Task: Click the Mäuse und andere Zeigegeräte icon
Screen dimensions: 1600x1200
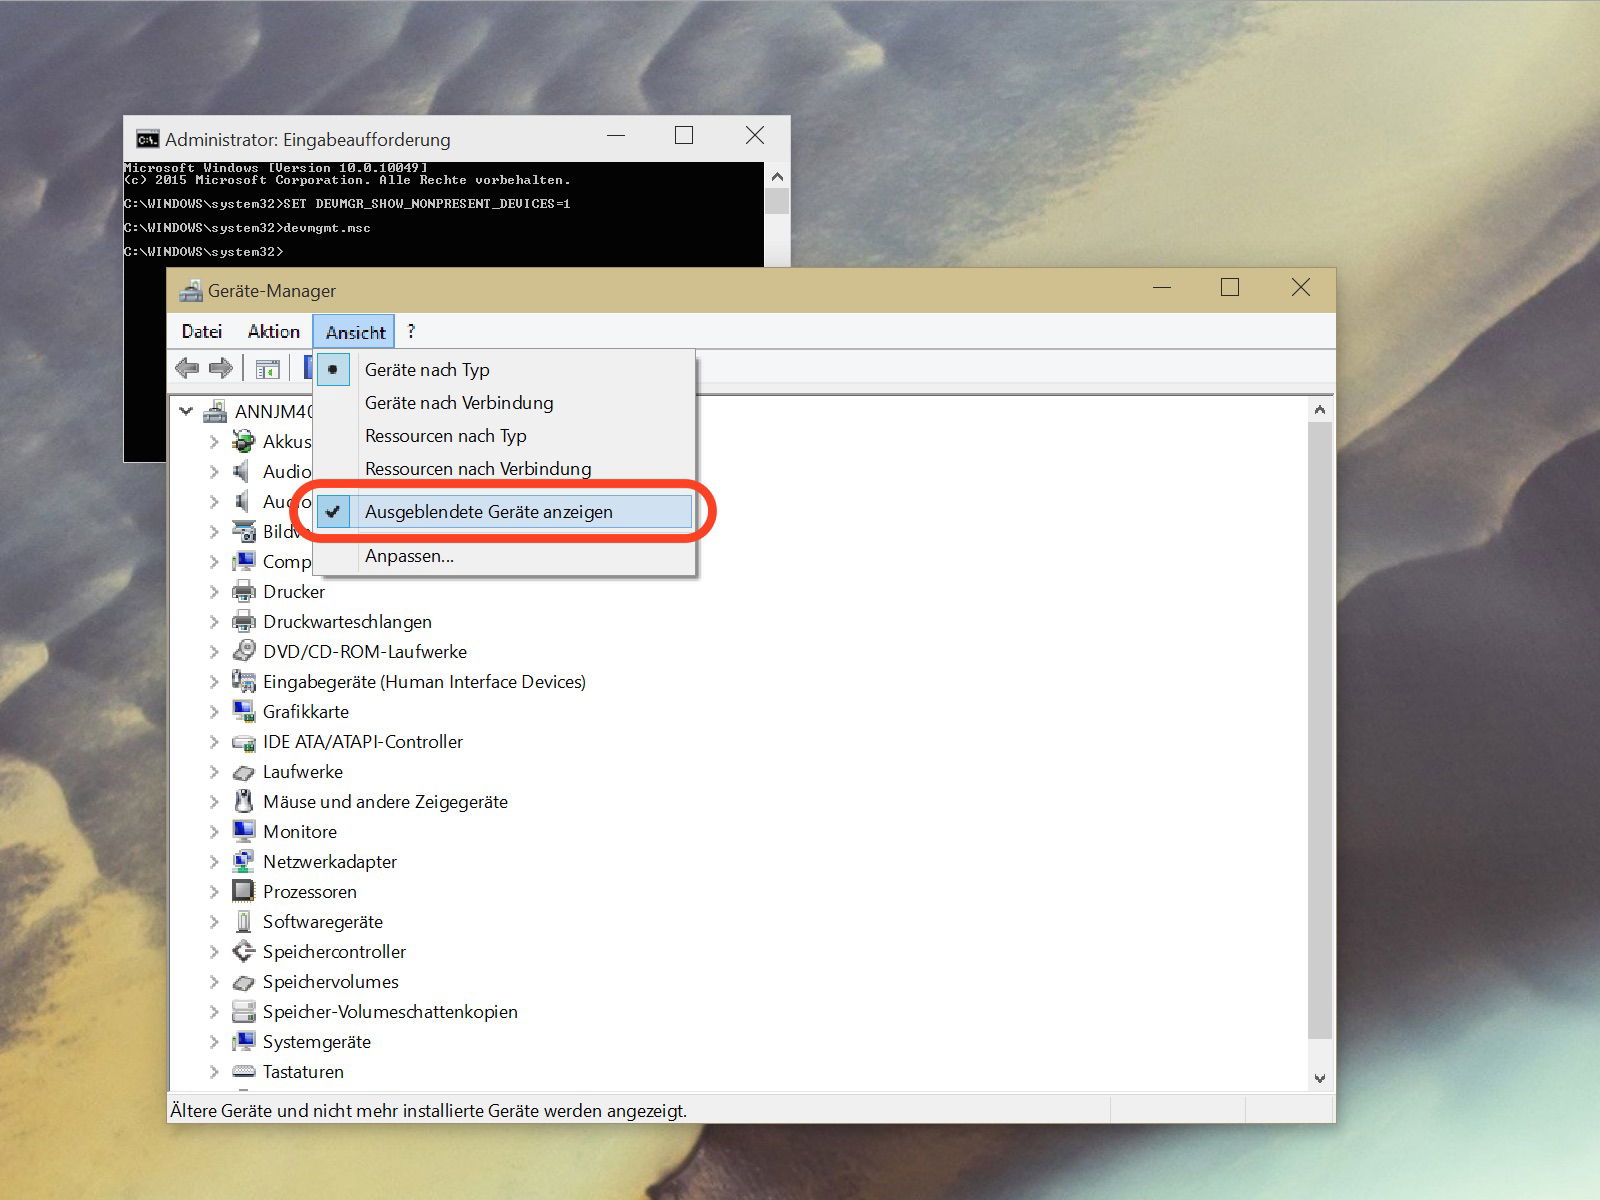Action: pos(243,801)
